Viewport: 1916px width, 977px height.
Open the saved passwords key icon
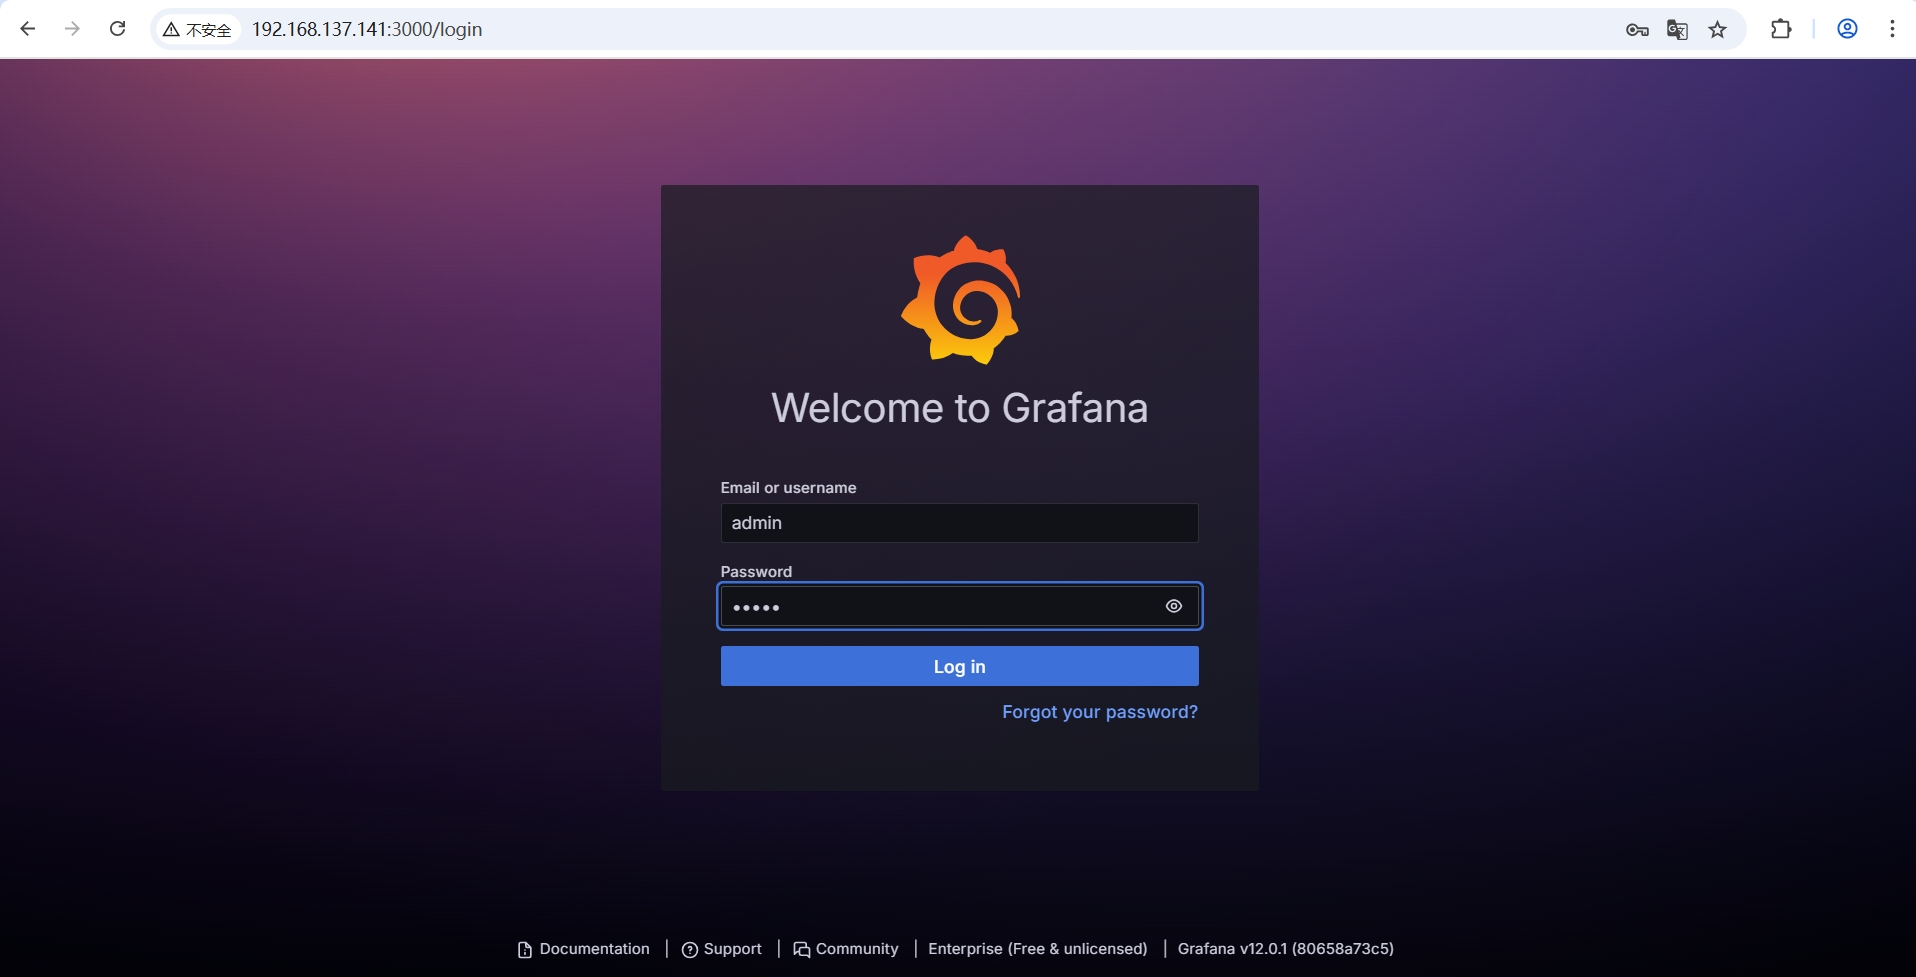click(1636, 30)
